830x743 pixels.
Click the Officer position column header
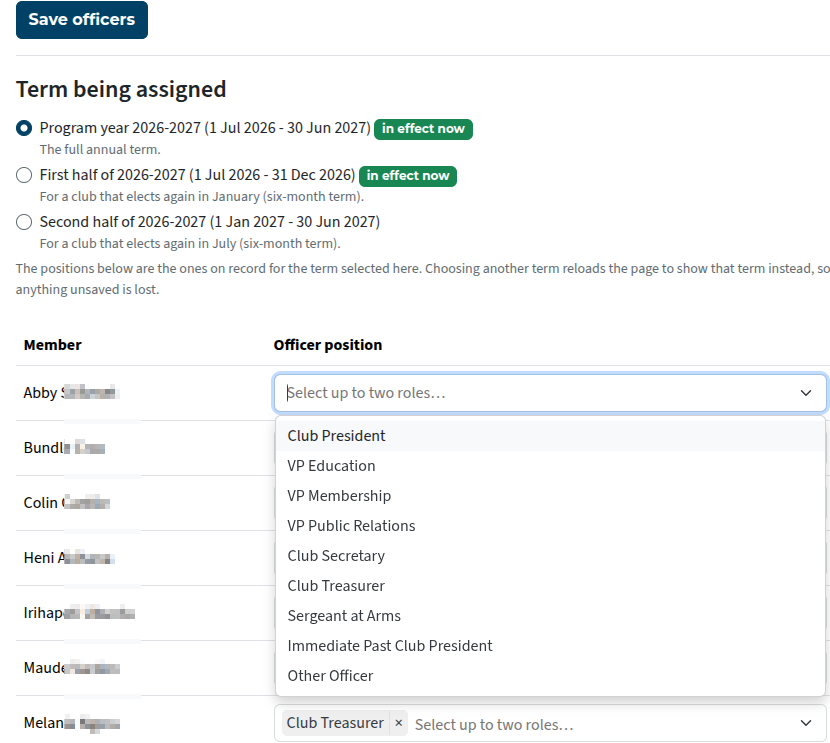click(x=328, y=345)
